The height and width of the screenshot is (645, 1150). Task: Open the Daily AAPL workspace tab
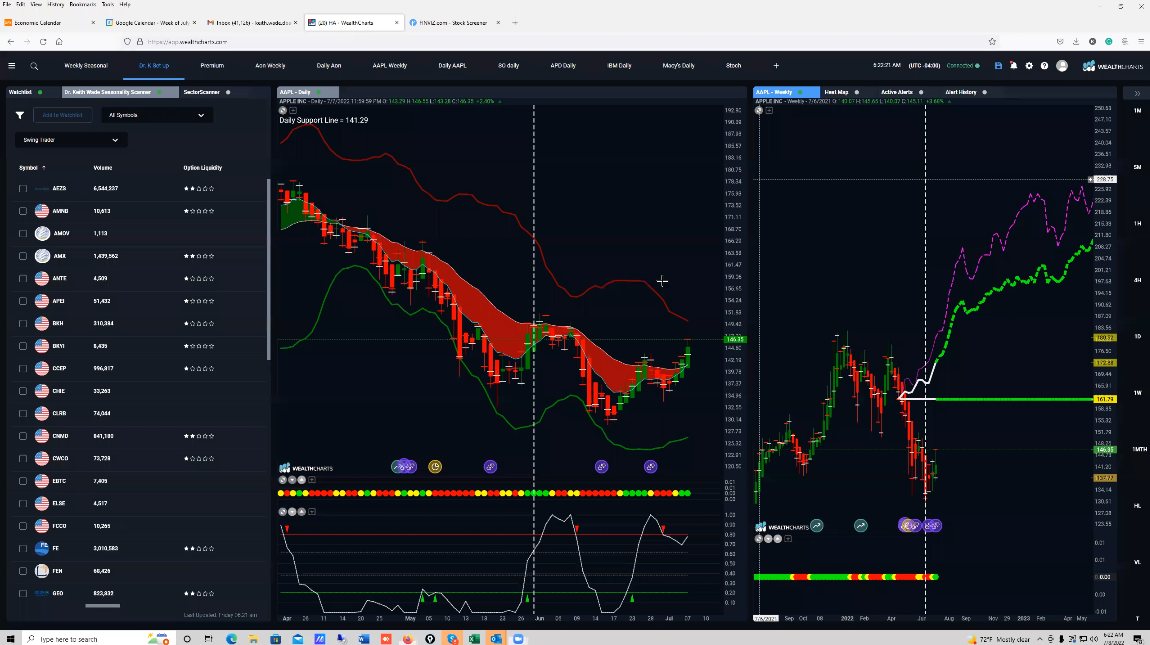[452, 66]
